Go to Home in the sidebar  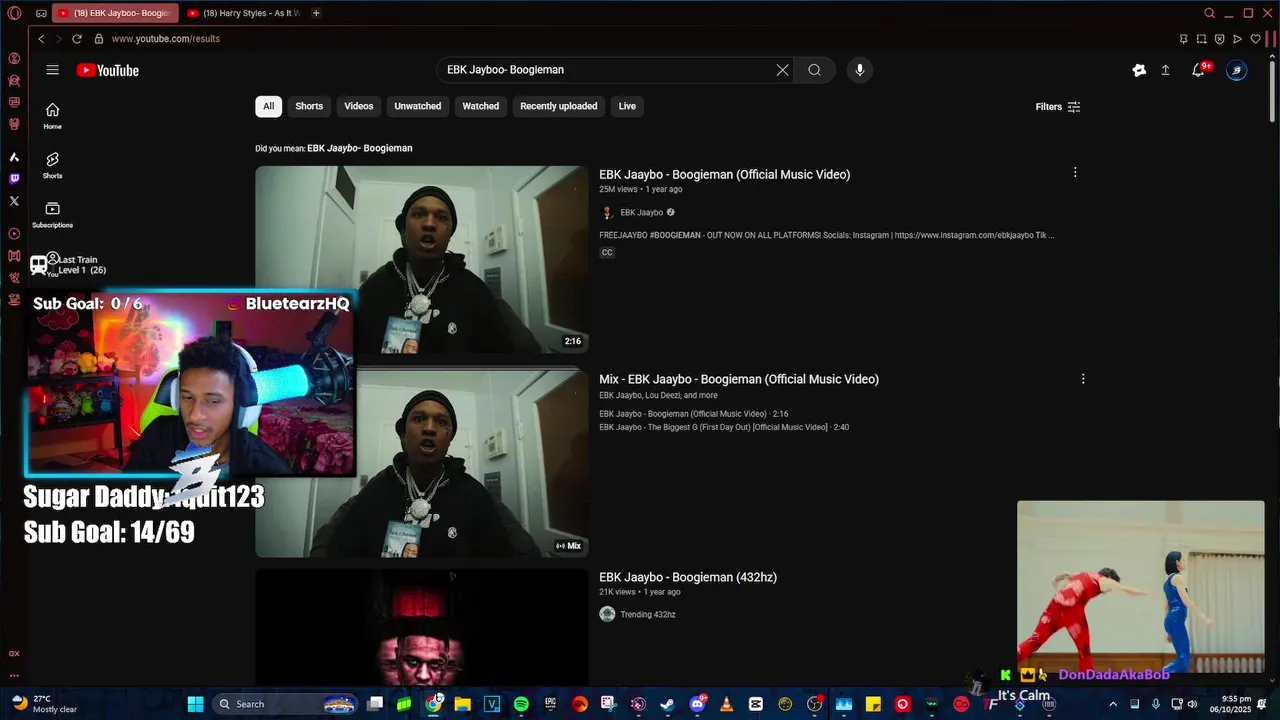pos(52,116)
